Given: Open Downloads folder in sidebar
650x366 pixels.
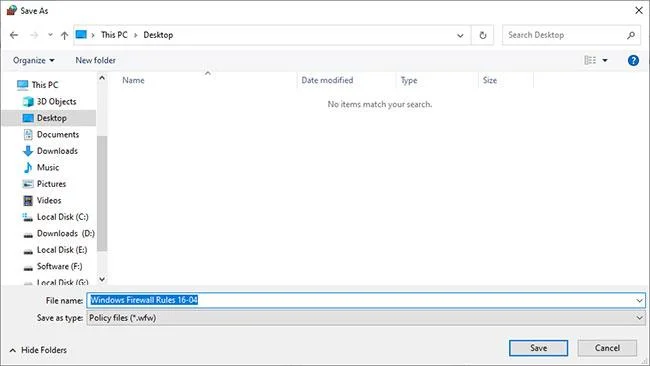Looking at the screenshot, I should (x=57, y=151).
